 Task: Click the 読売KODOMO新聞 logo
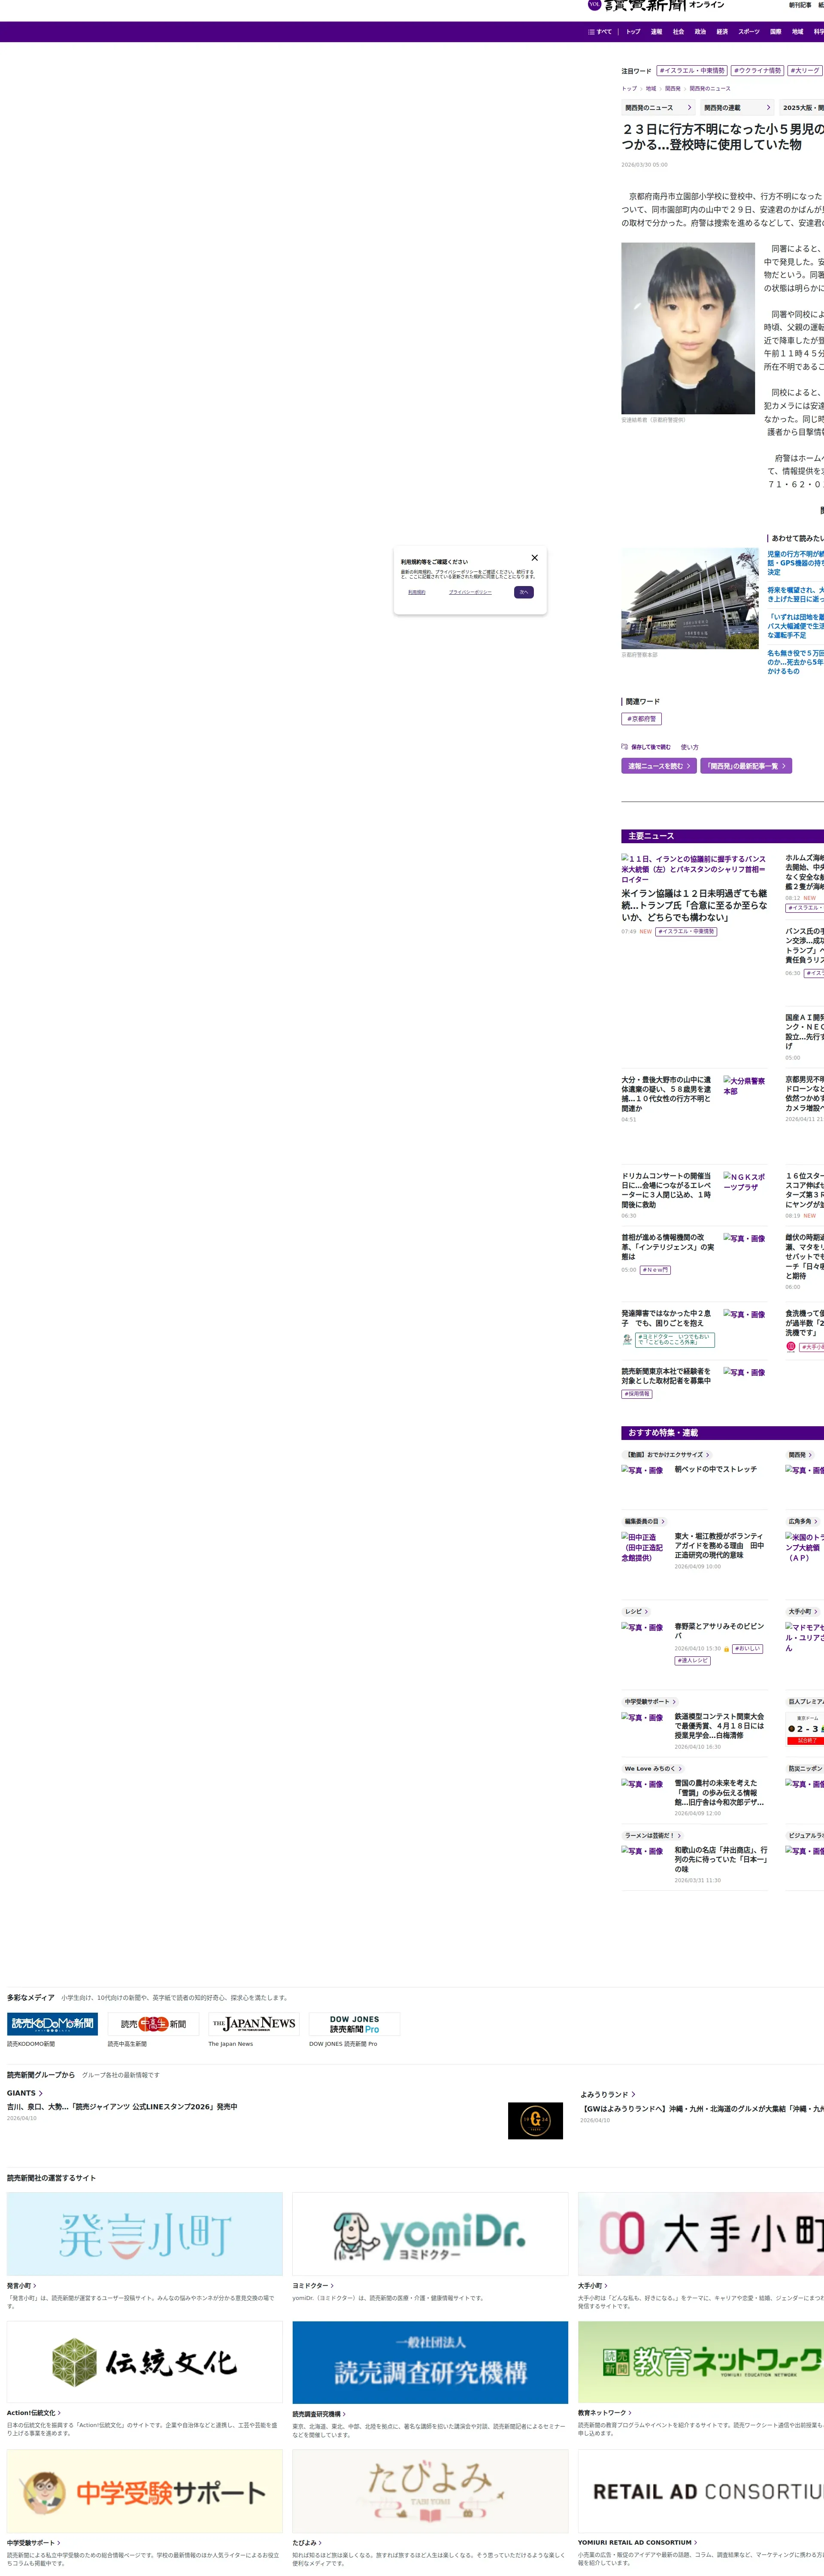click(x=52, y=2024)
